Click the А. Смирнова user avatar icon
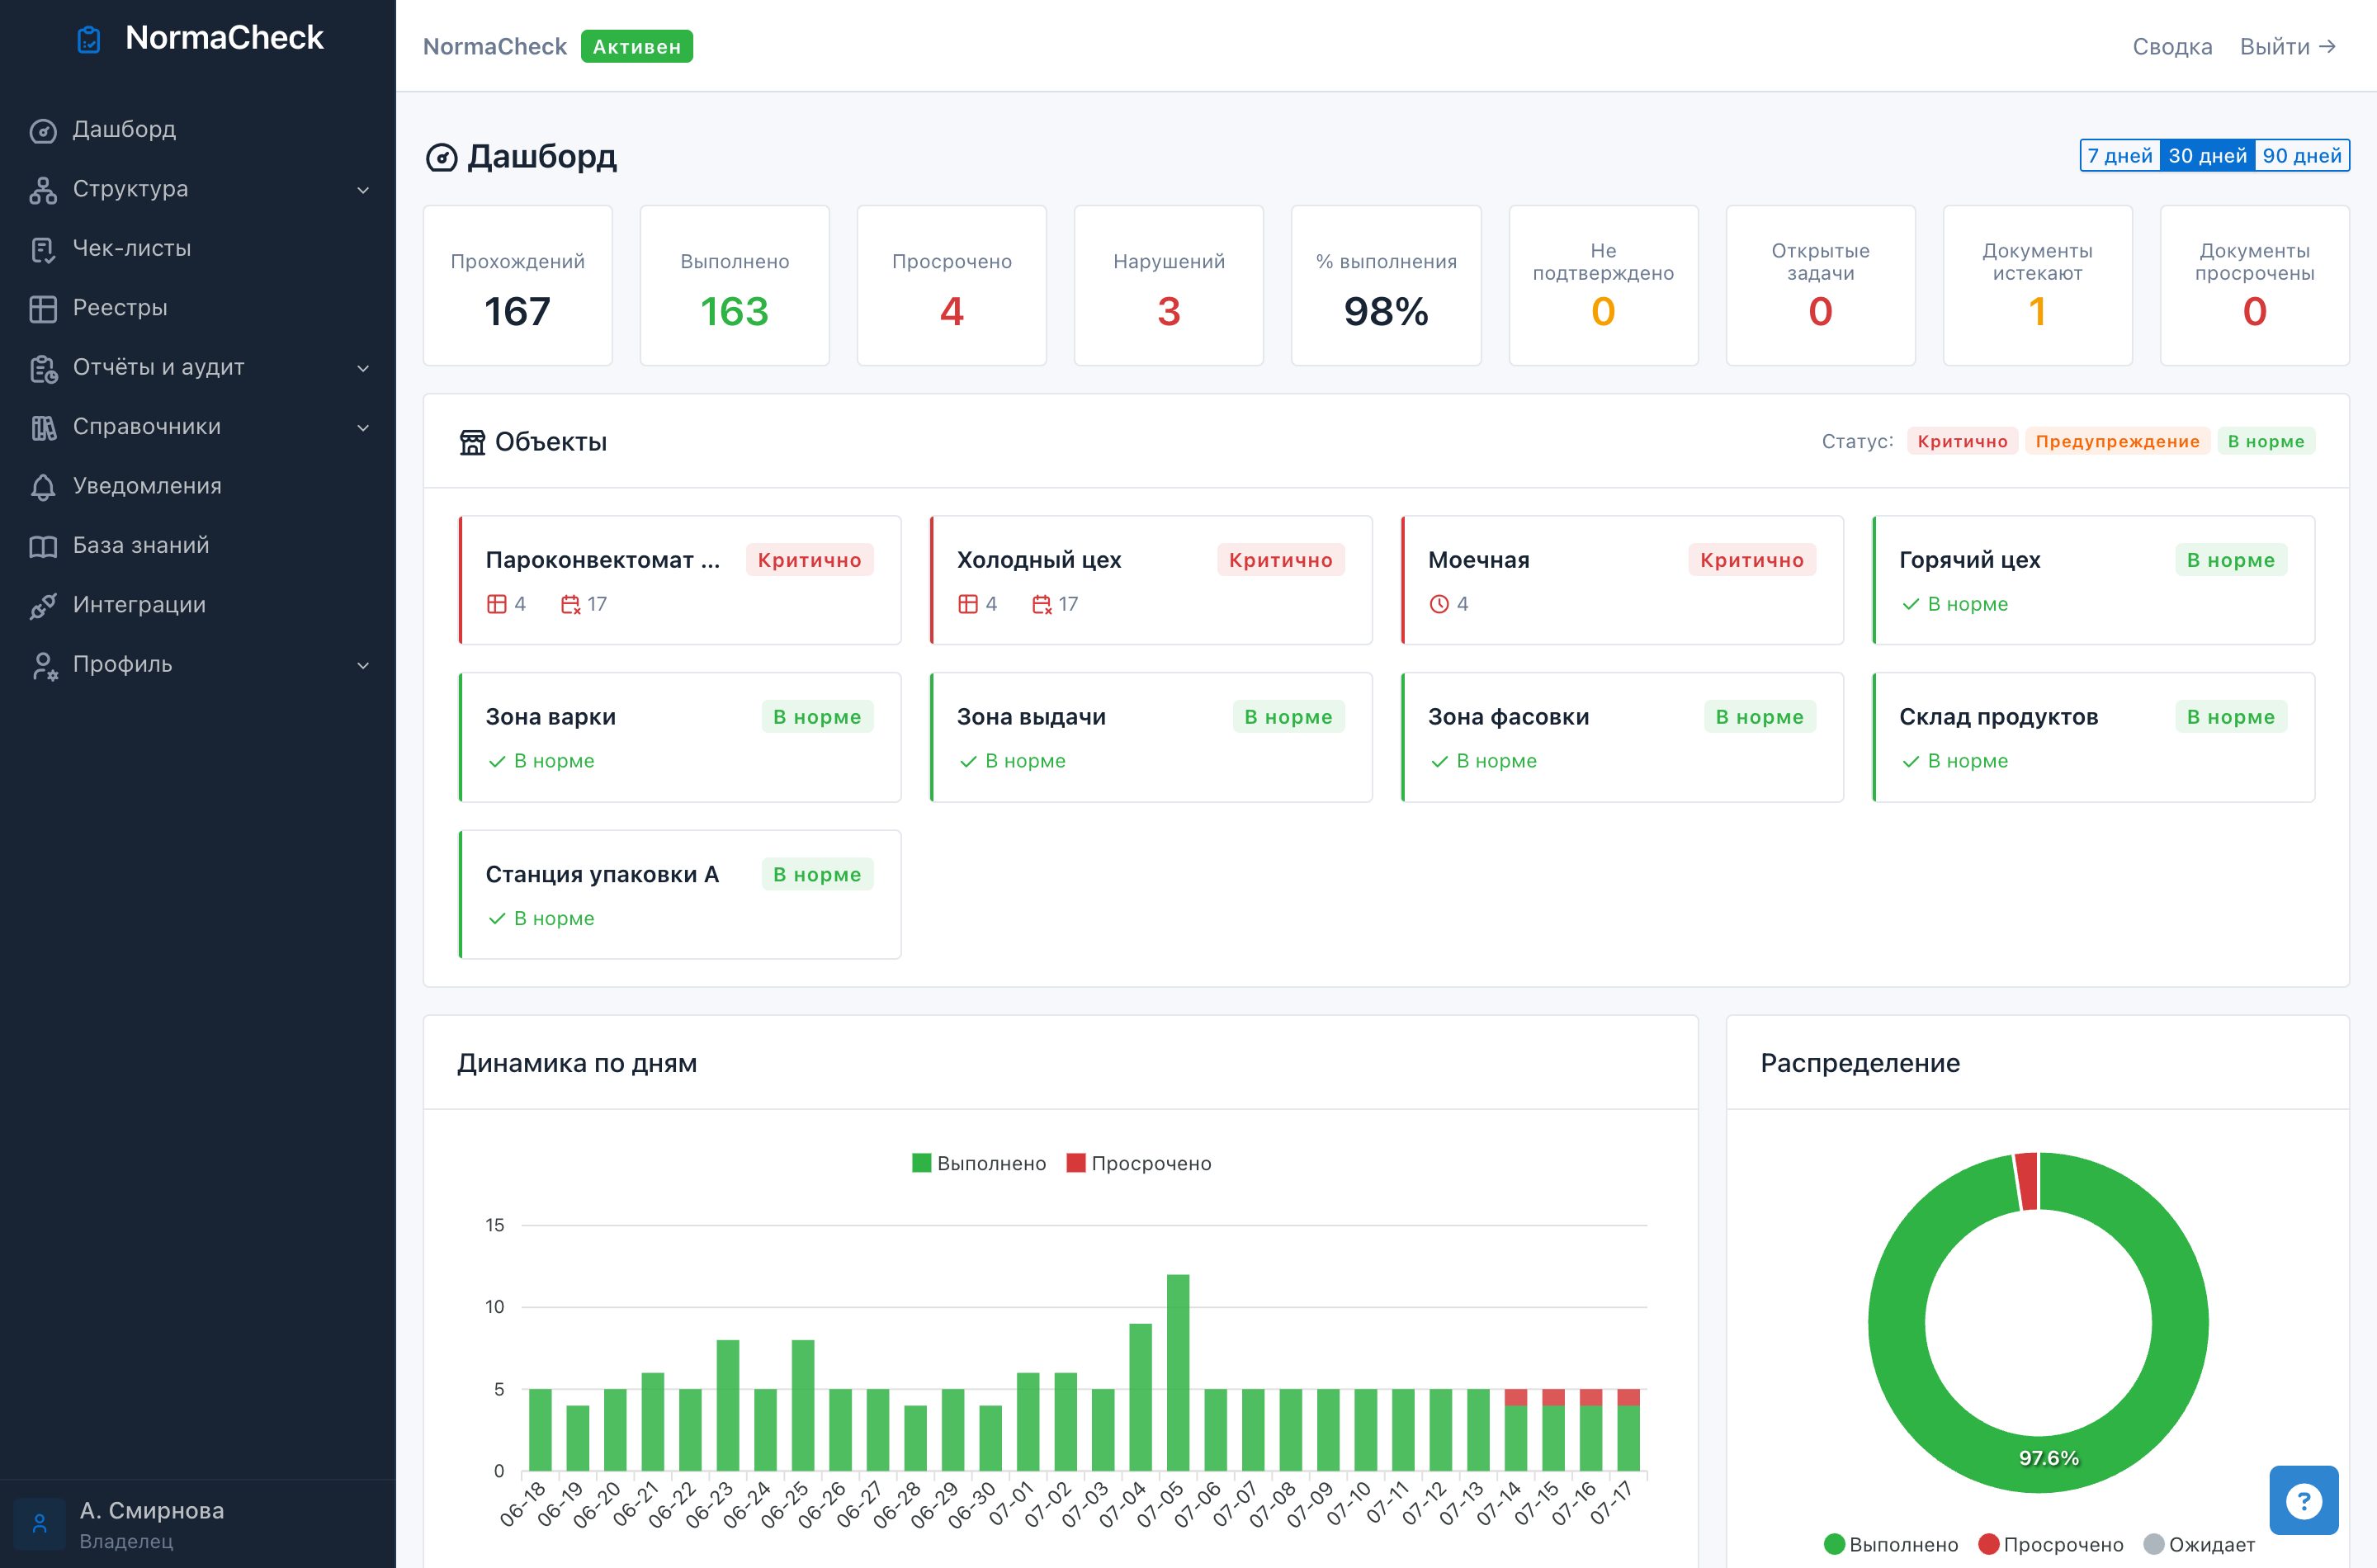The height and width of the screenshot is (1568, 2377). coord(40,1523)
